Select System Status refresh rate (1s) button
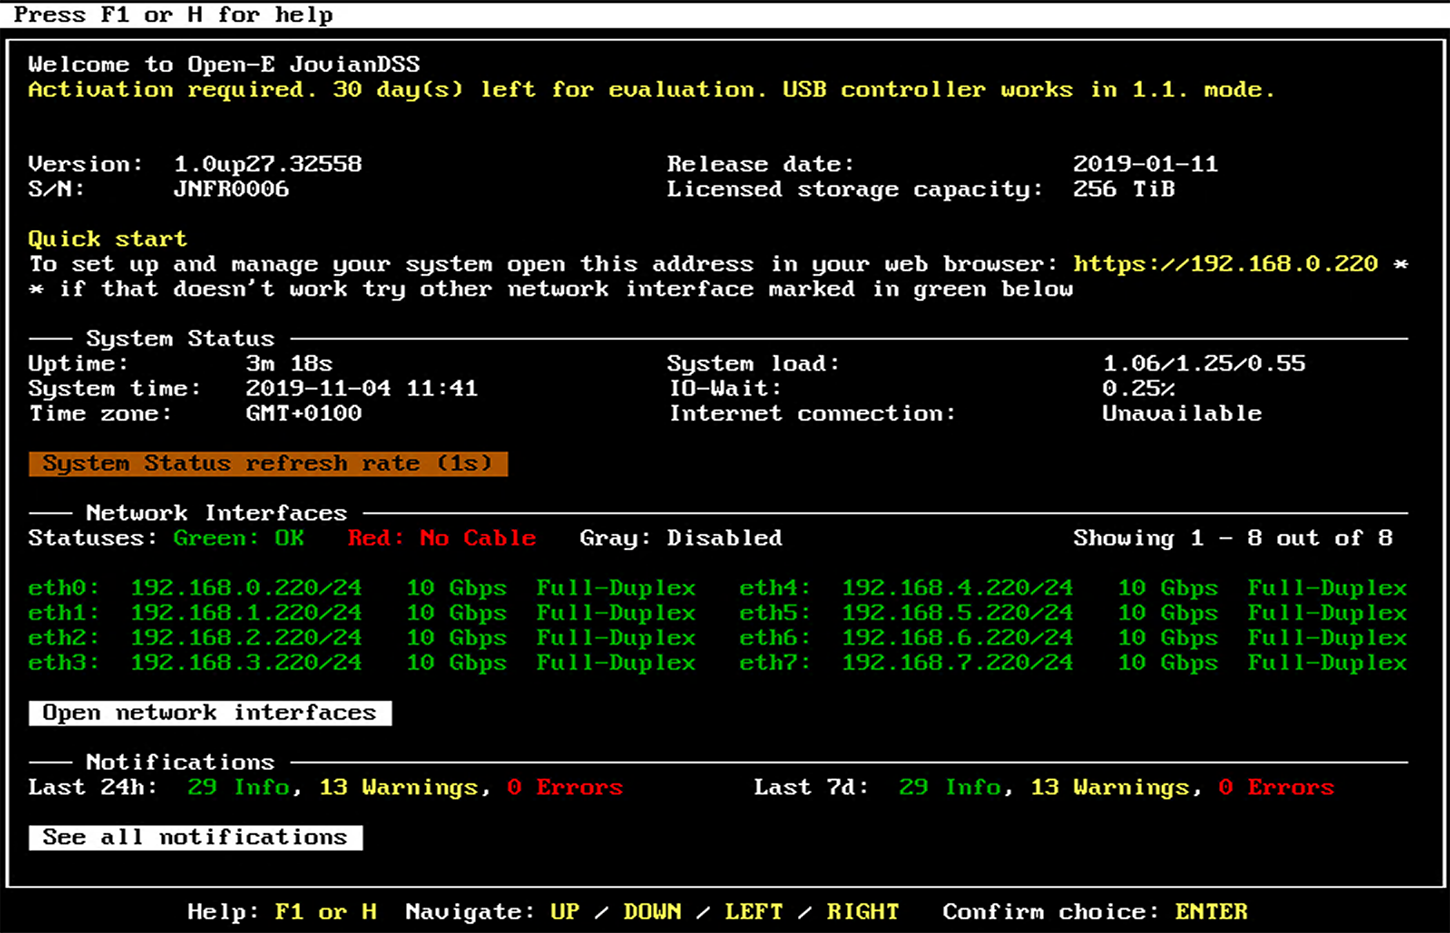Screen dimensions: 1450x933 pos(268,464)
